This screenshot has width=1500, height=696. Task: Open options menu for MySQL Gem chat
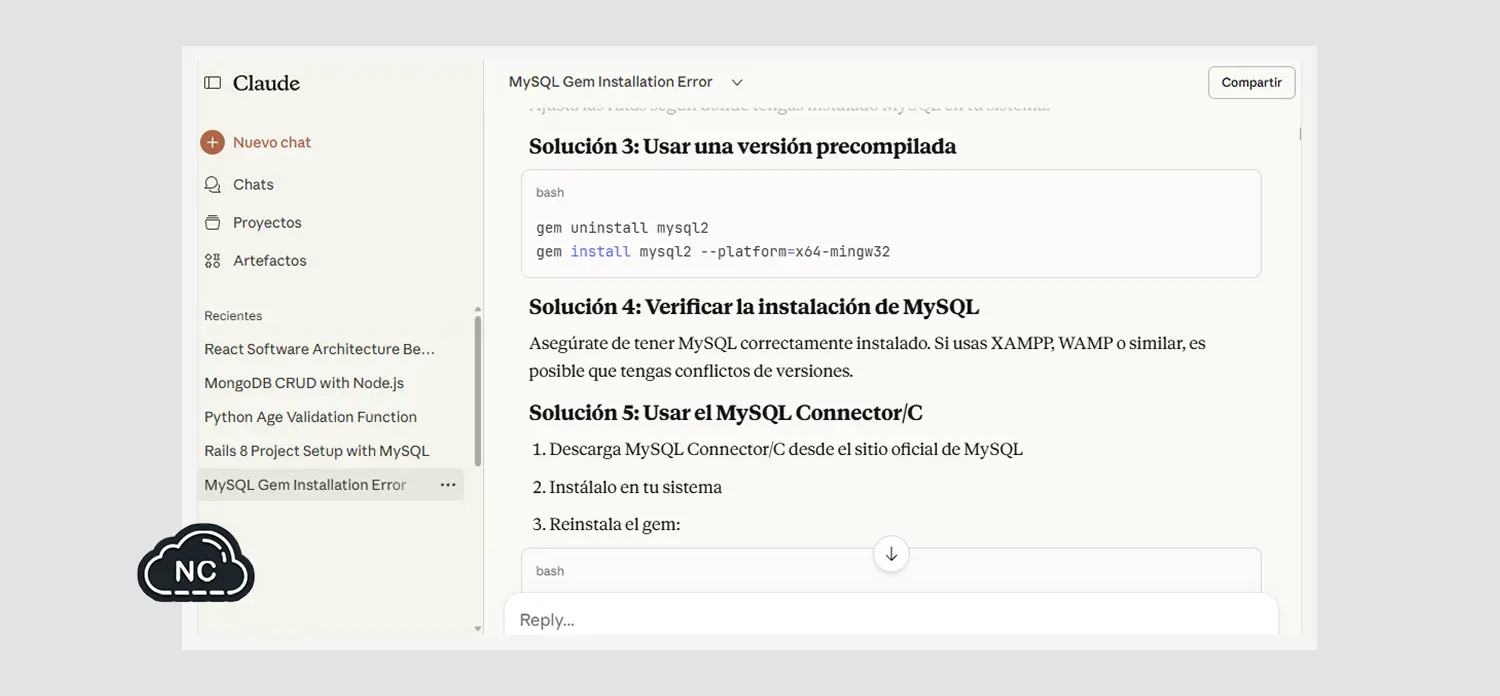448,485
